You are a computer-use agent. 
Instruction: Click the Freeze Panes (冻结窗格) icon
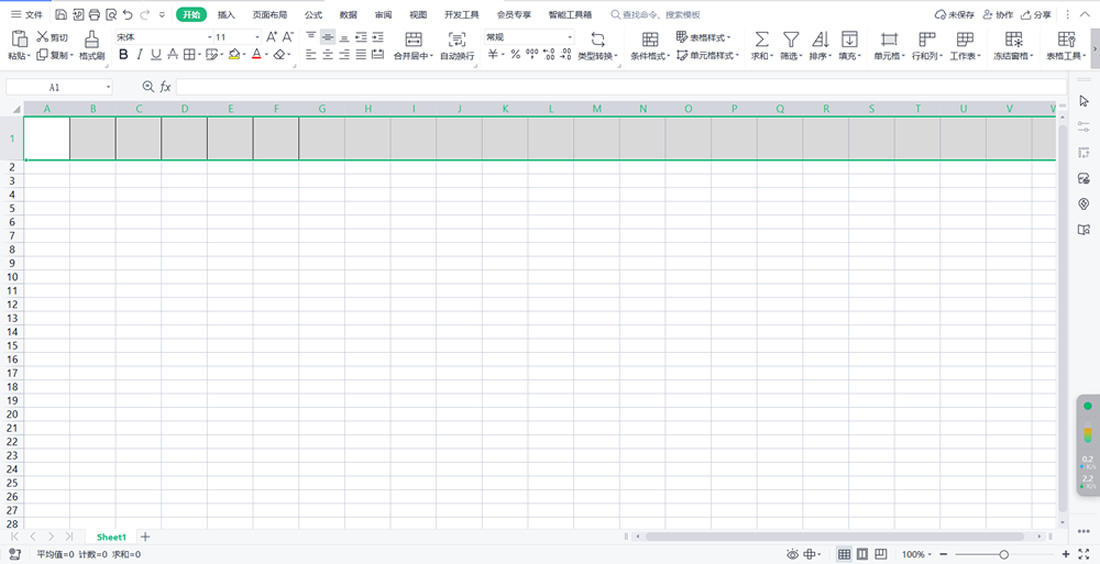click(x=1014, y=38)
